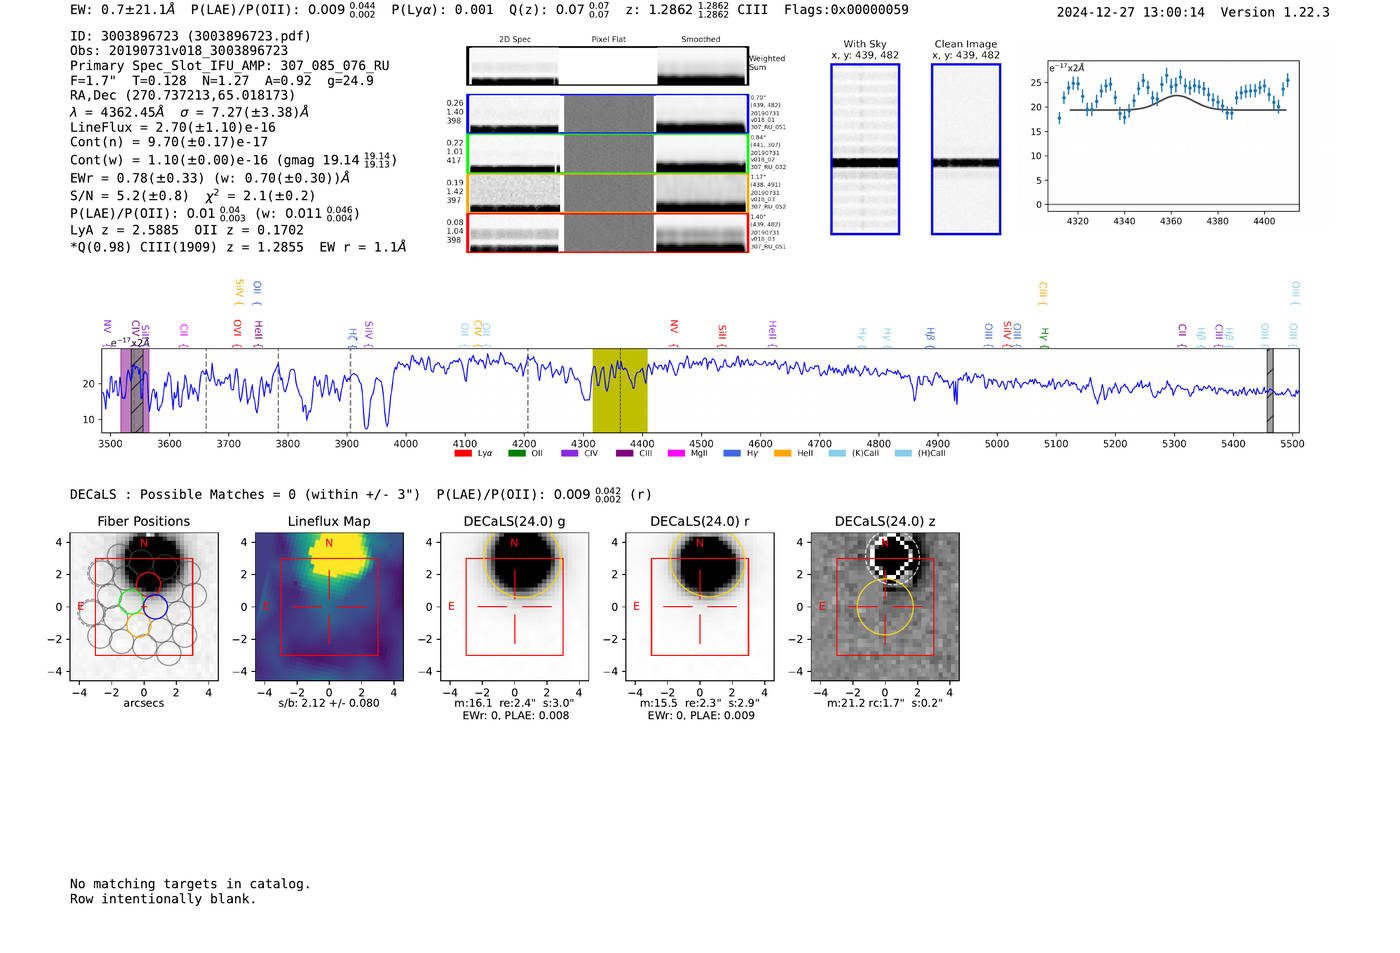Screen dimensions: 1400x953
Task: Select the Obs: 20190731v018_3003896723 line
Action: (179, 51)
